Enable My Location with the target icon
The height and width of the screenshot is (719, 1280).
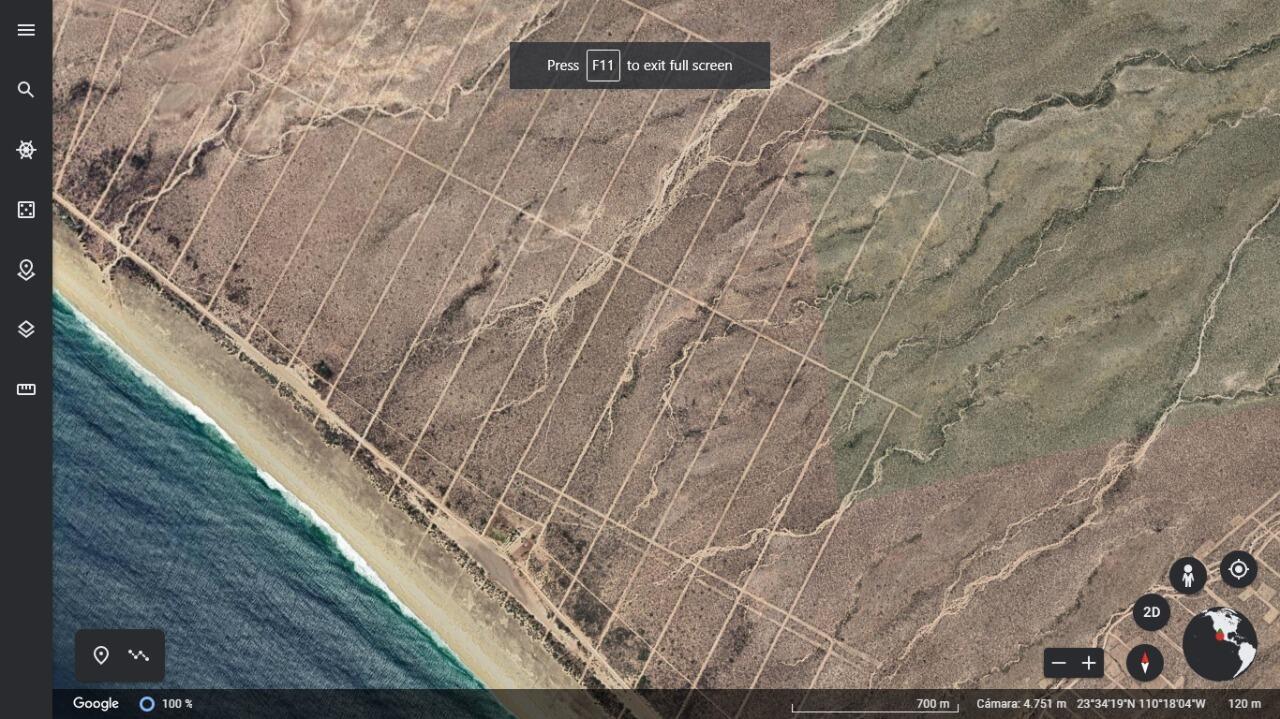pyautogui.click(x=1238, y=570)
